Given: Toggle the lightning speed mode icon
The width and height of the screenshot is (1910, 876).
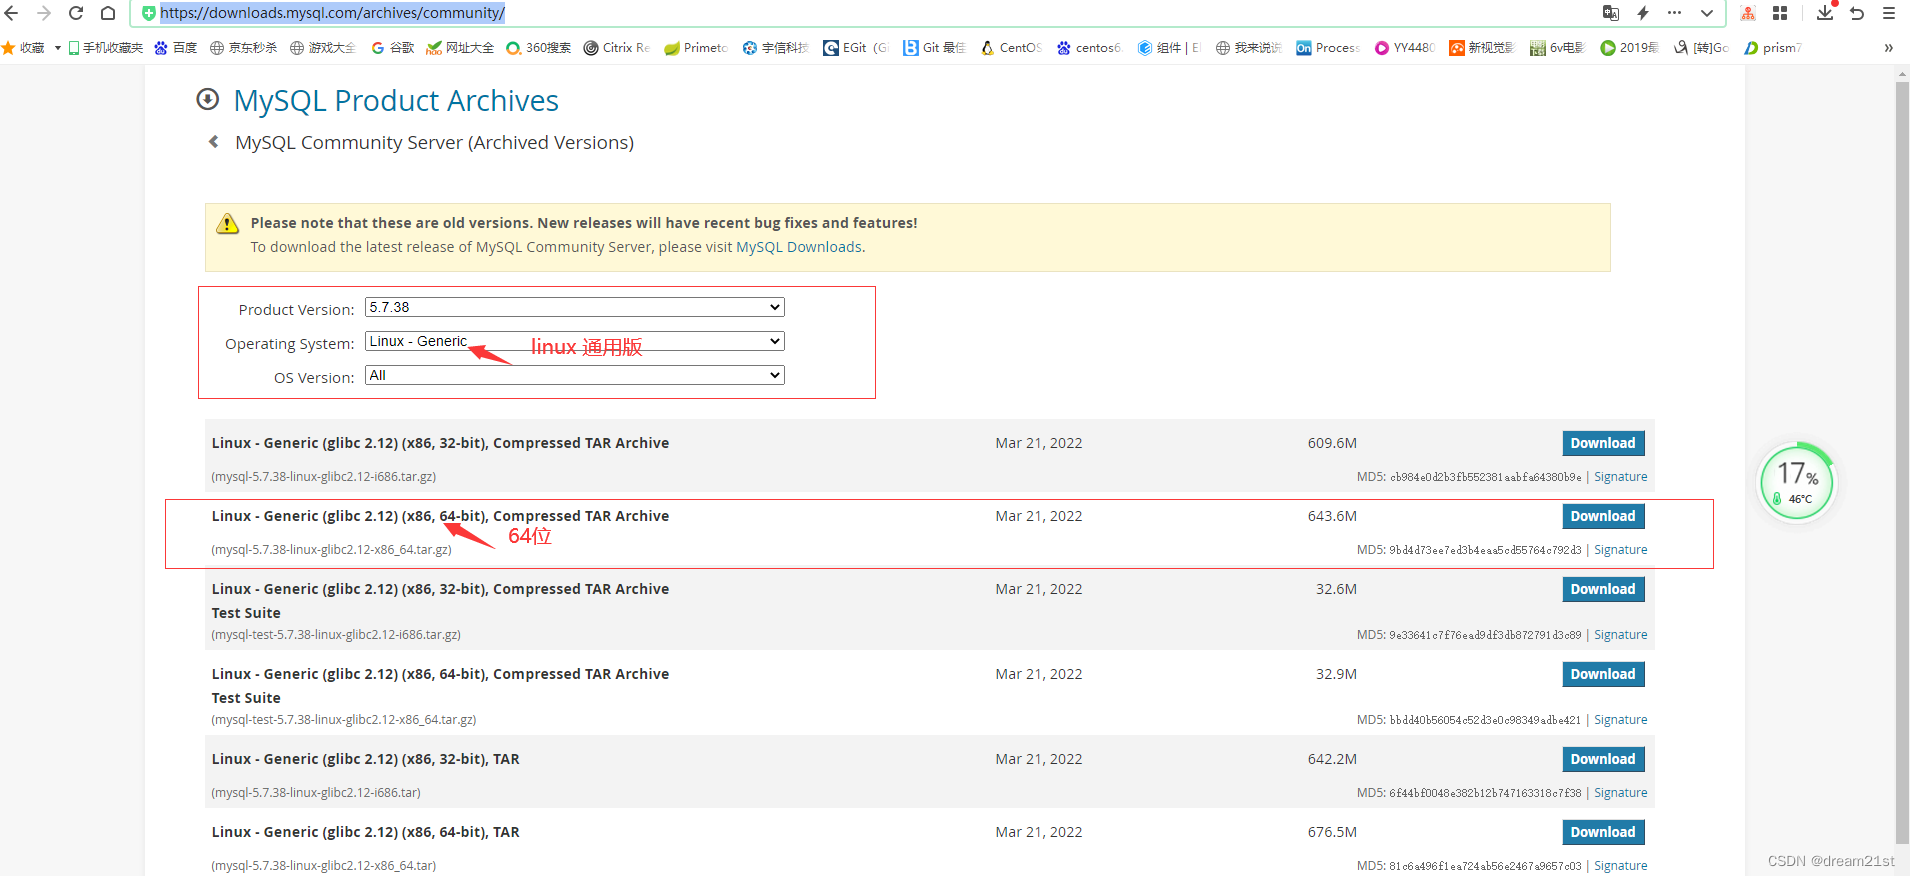Looking at the screenshot, I should tap(1643, 13).
